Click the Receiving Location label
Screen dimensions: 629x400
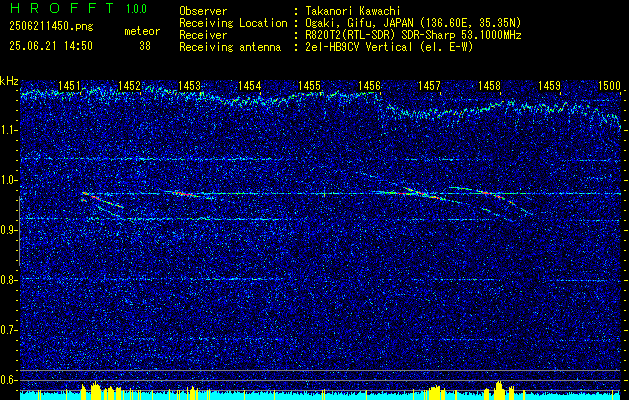233,23
